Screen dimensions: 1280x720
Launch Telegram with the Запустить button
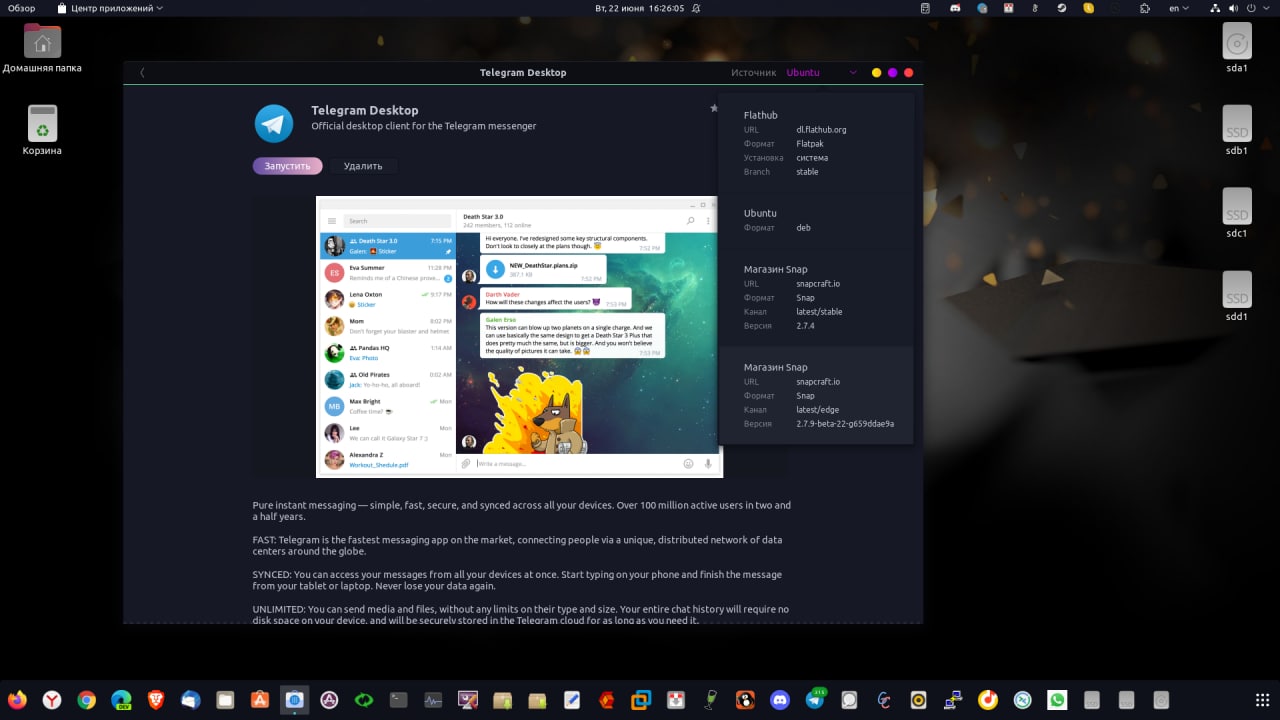tap(287, 166)
